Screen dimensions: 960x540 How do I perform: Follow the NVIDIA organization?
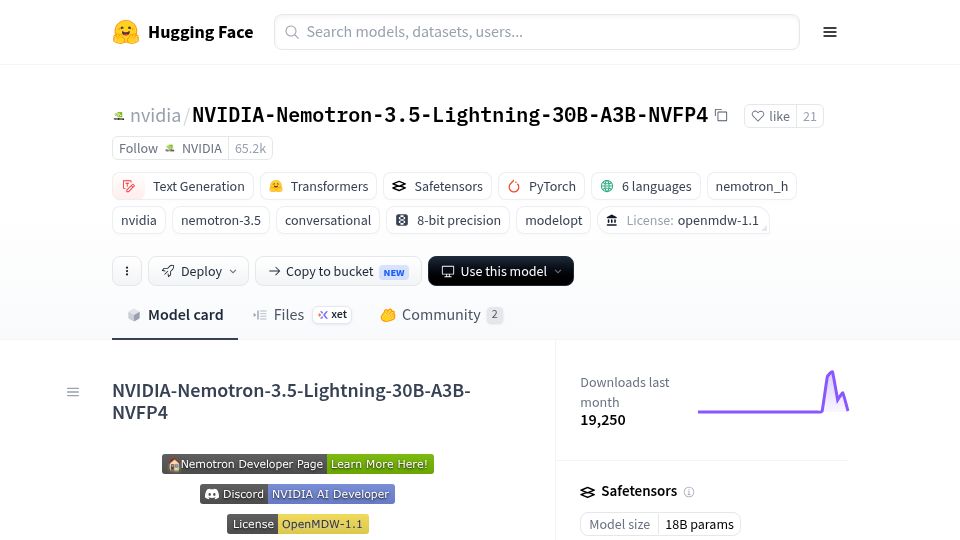(x=170, y=148)
